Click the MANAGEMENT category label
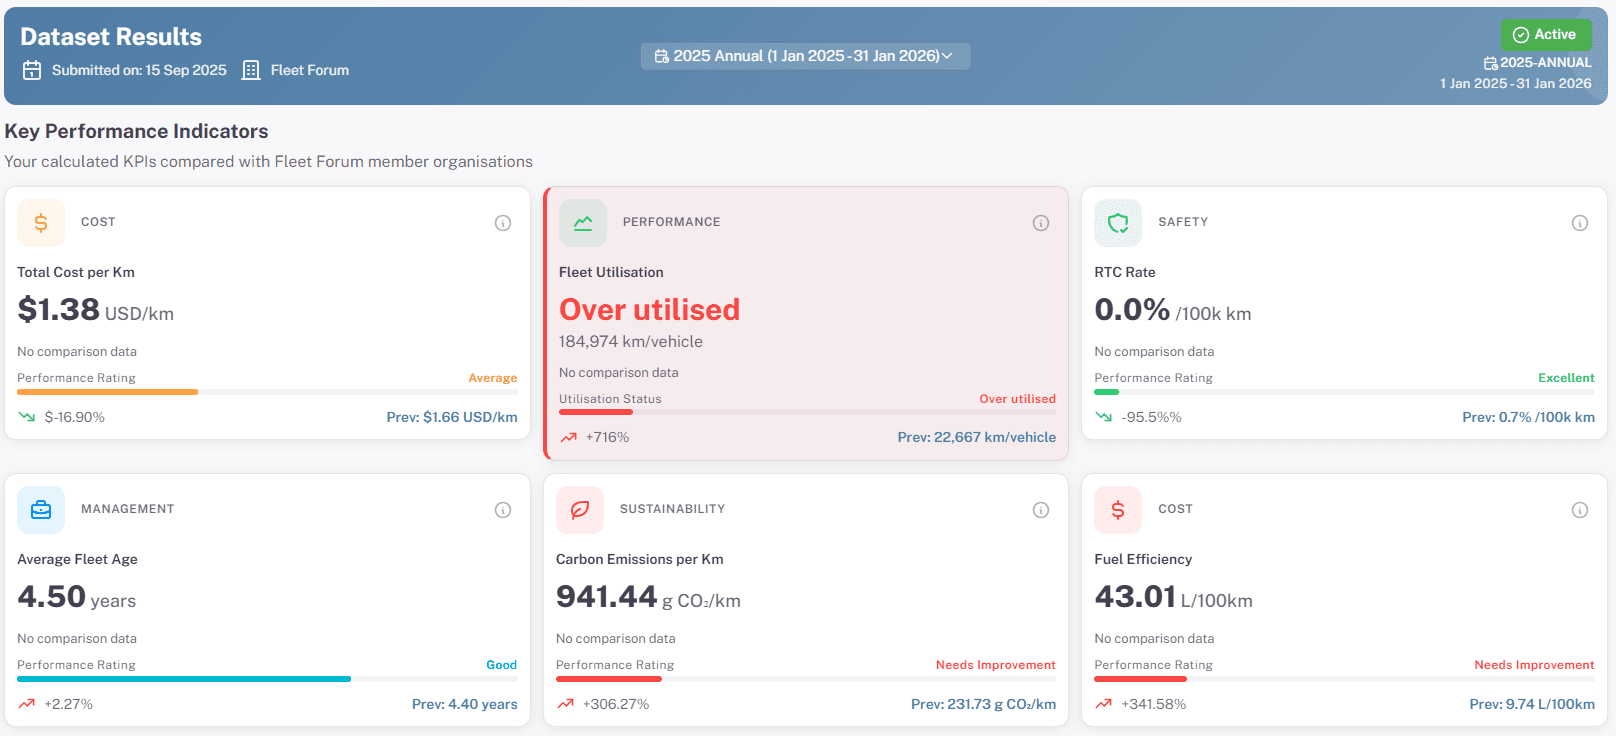Screen dimensions: 1616x736 click(128, 509)
